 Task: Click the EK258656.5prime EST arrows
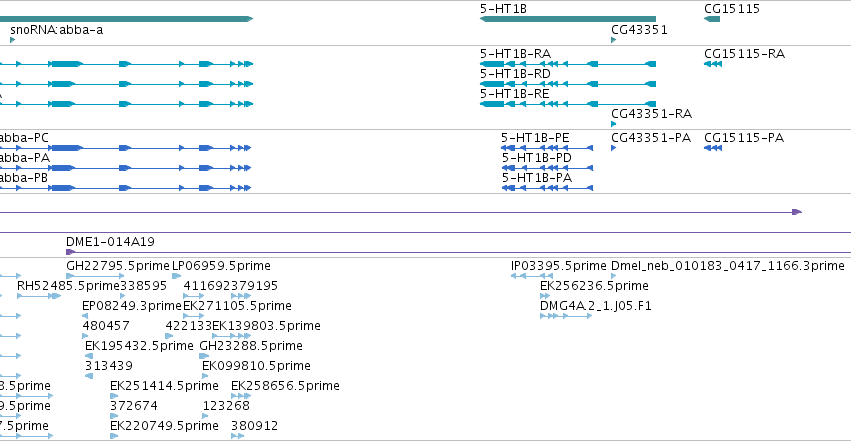241,396
